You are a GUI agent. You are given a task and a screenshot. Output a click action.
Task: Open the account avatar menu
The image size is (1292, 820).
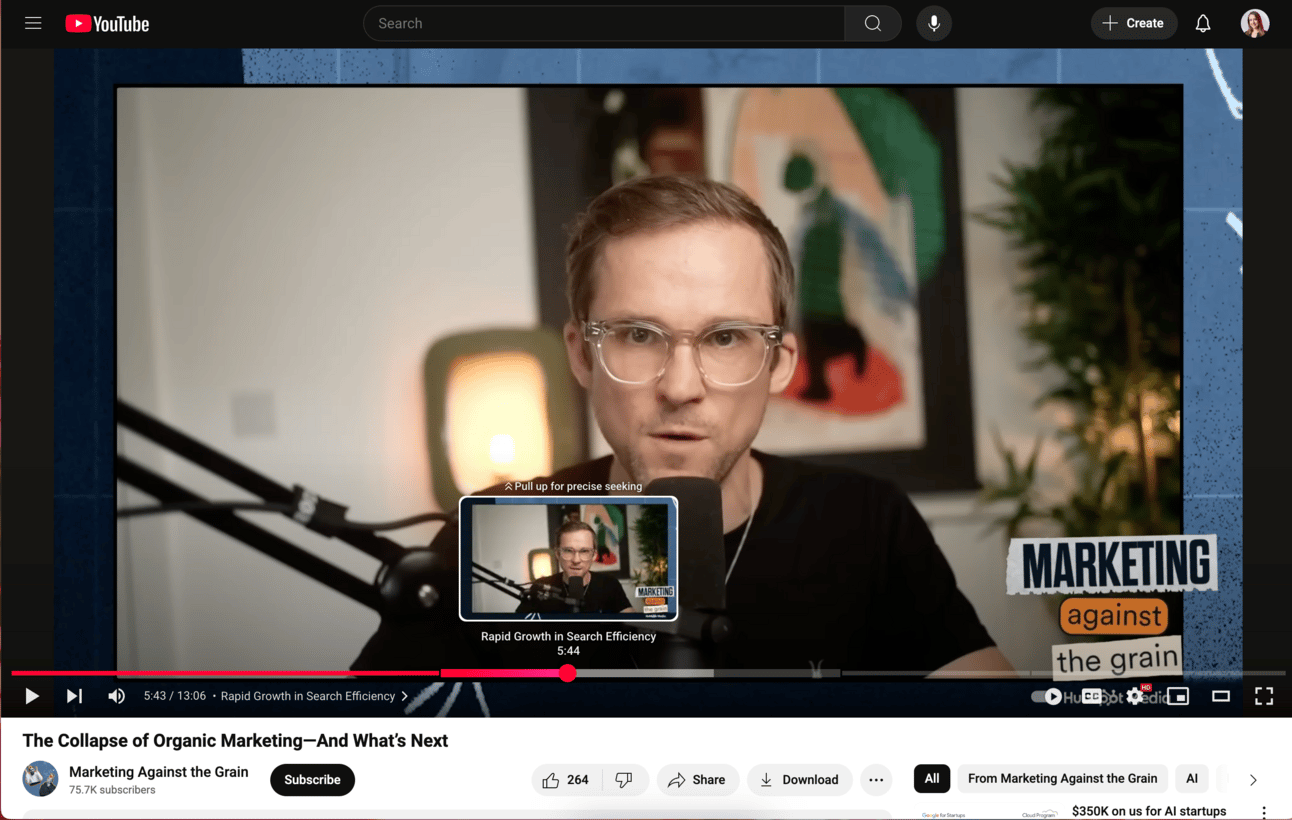[x=1255, y=23]
